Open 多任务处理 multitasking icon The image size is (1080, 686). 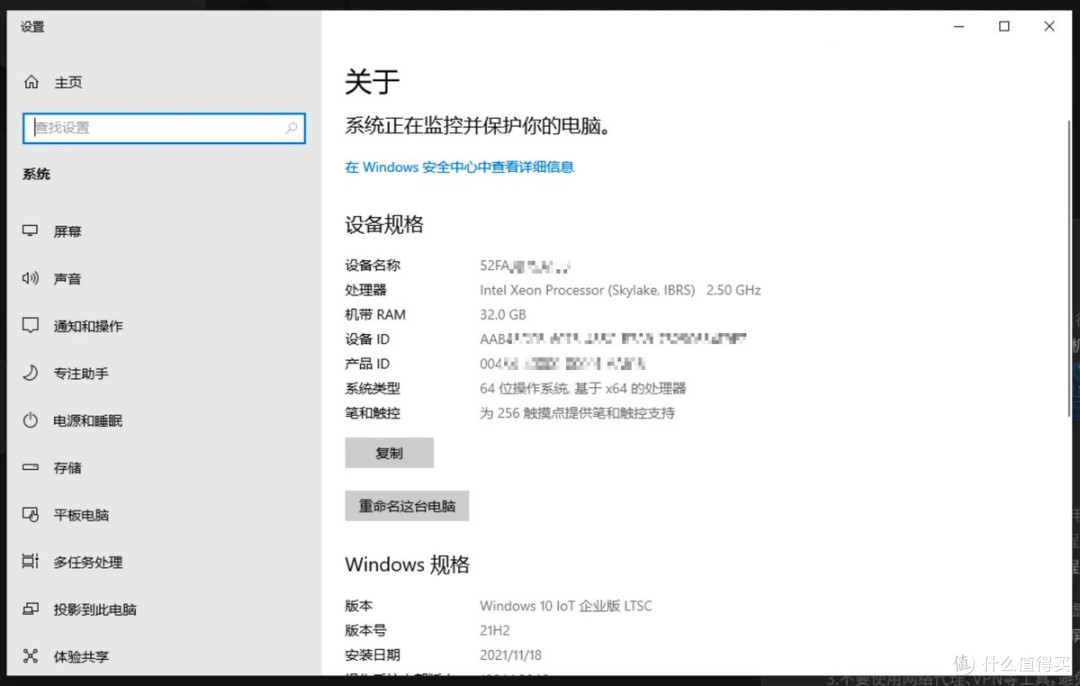[x=30, y=561]
